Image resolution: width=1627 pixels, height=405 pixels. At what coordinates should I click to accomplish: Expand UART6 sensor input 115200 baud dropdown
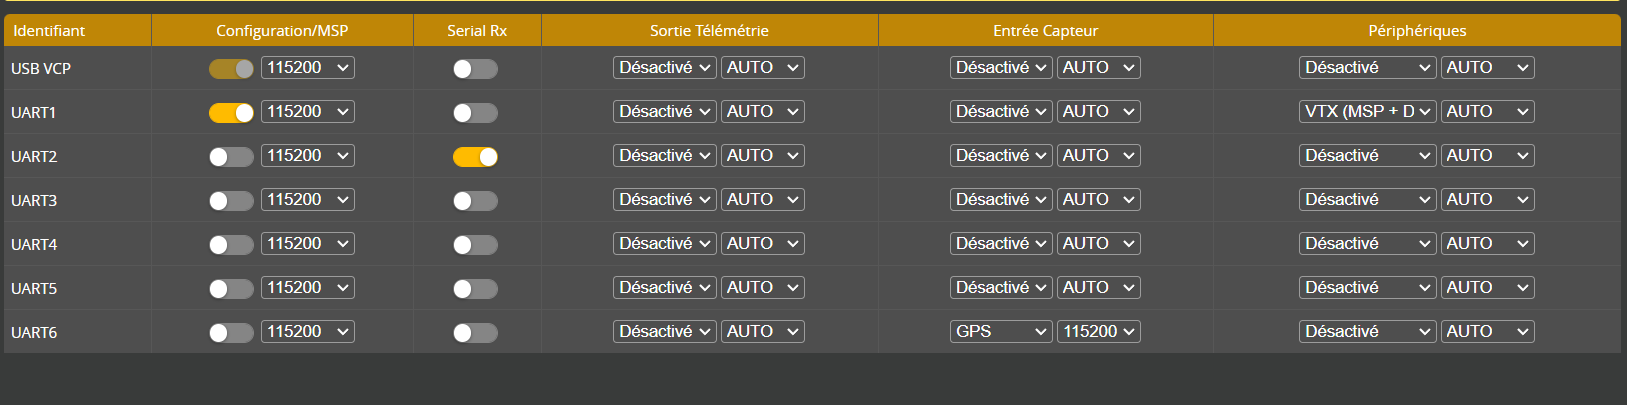[1098, 332]
